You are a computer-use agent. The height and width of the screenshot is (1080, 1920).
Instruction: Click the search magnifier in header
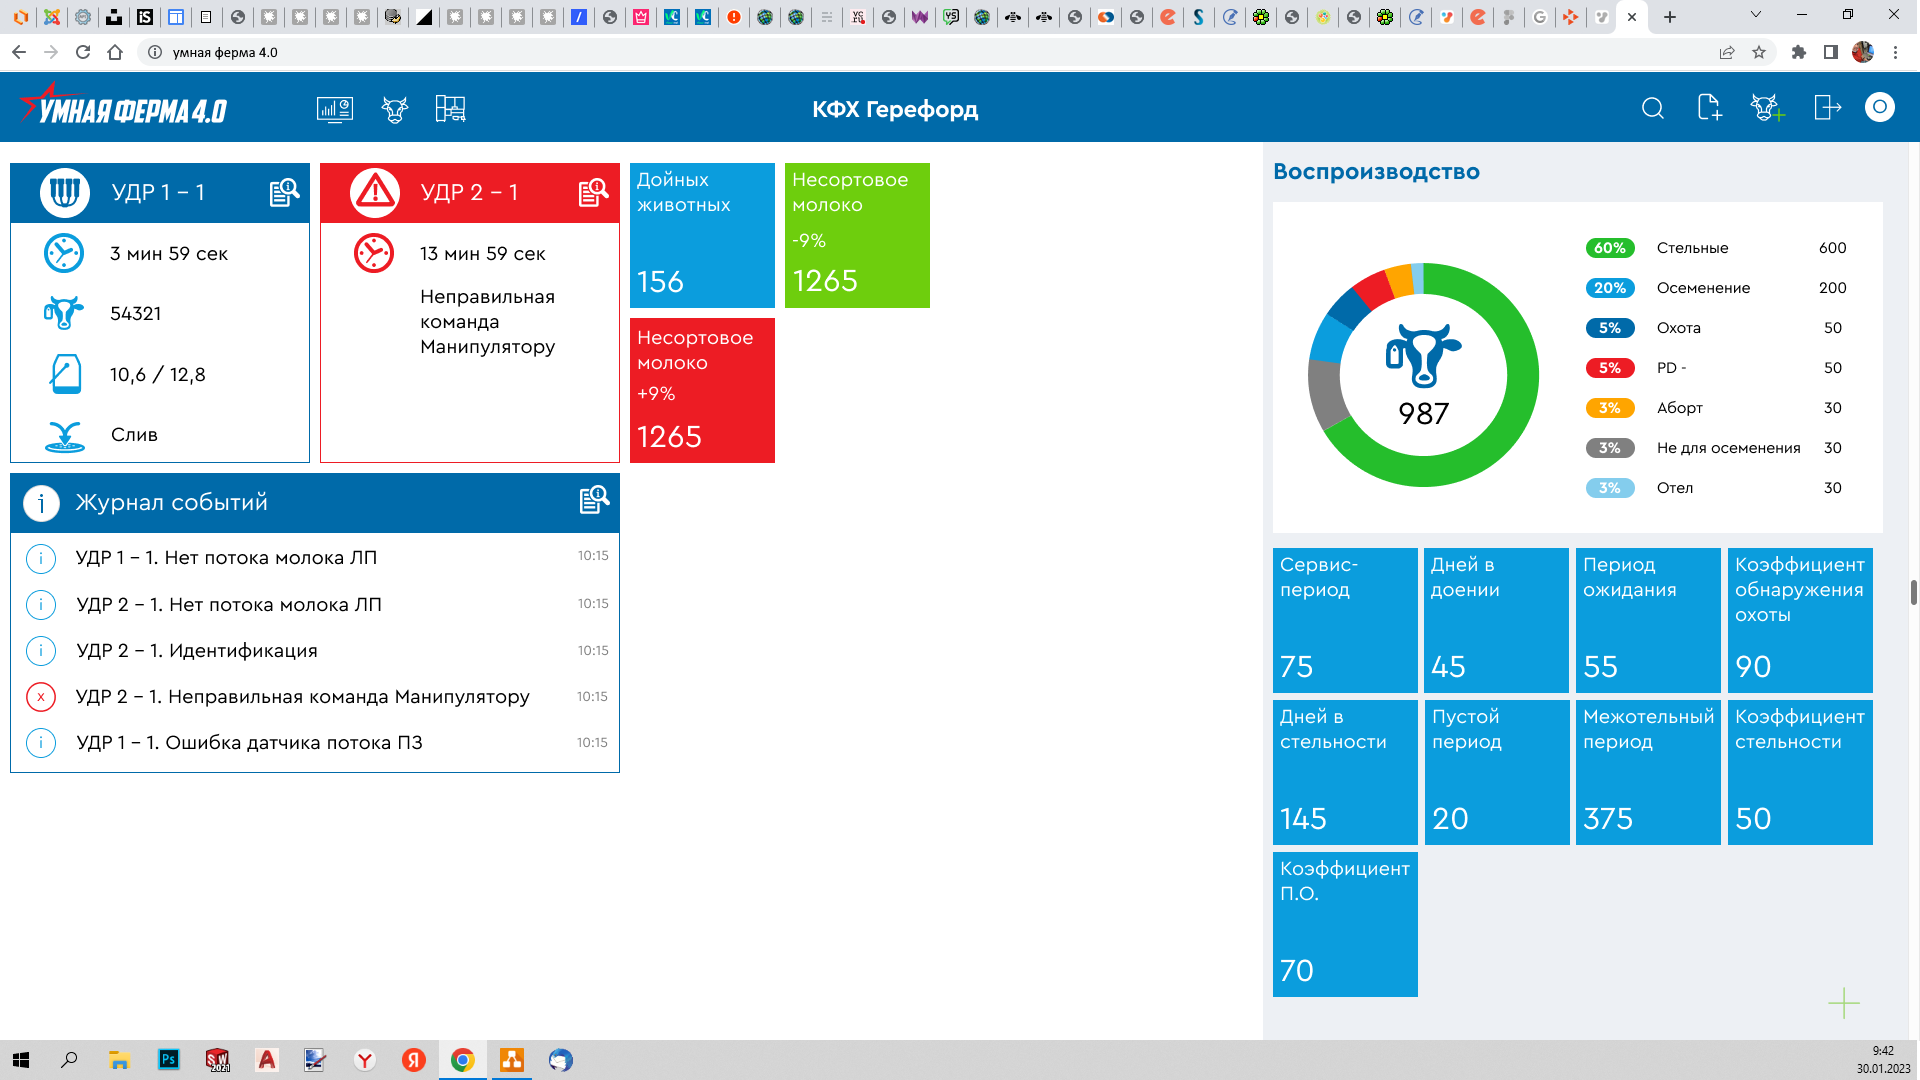pos(1653,108)
